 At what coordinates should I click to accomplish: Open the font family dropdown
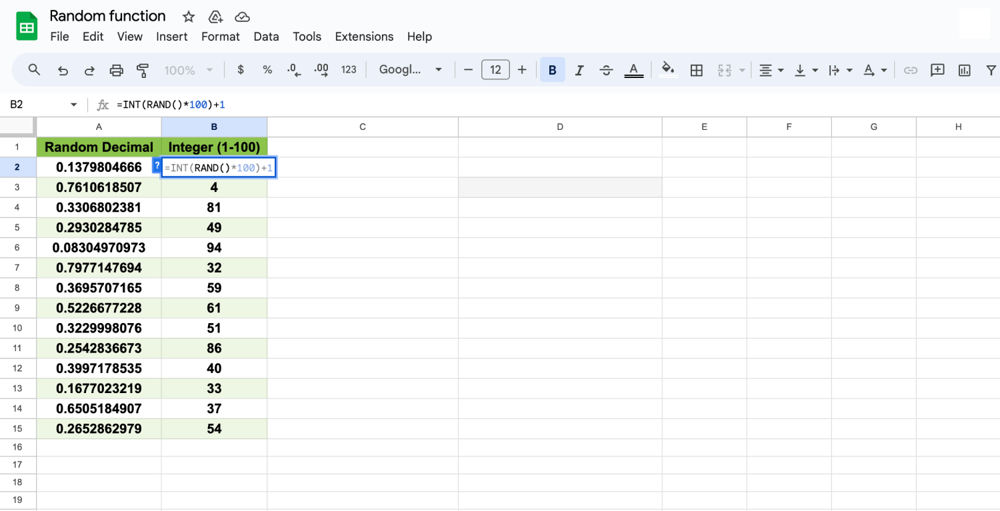coord(410,70)
